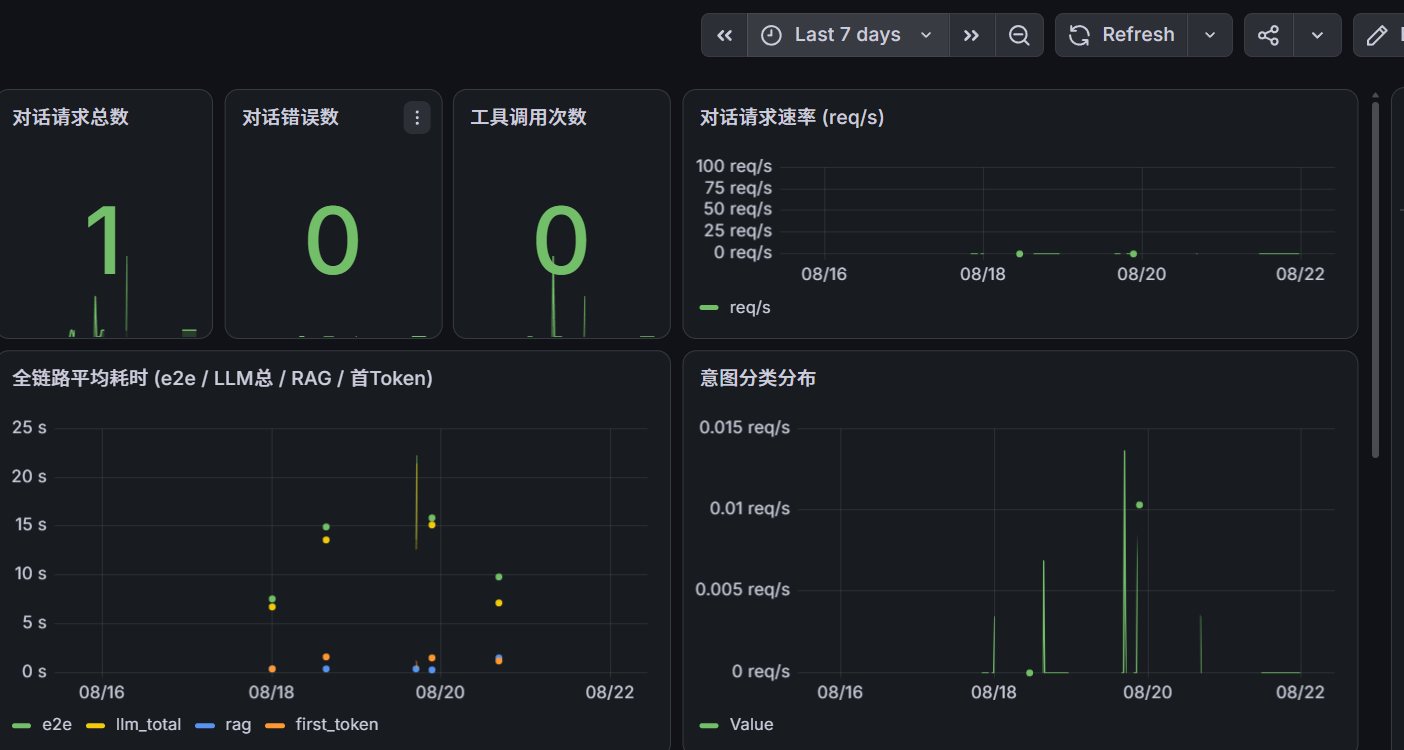Viewport: 1404px width, 750px height.
Task: Click the big 0 value in 工具调用次数
Action: point(561,241)
